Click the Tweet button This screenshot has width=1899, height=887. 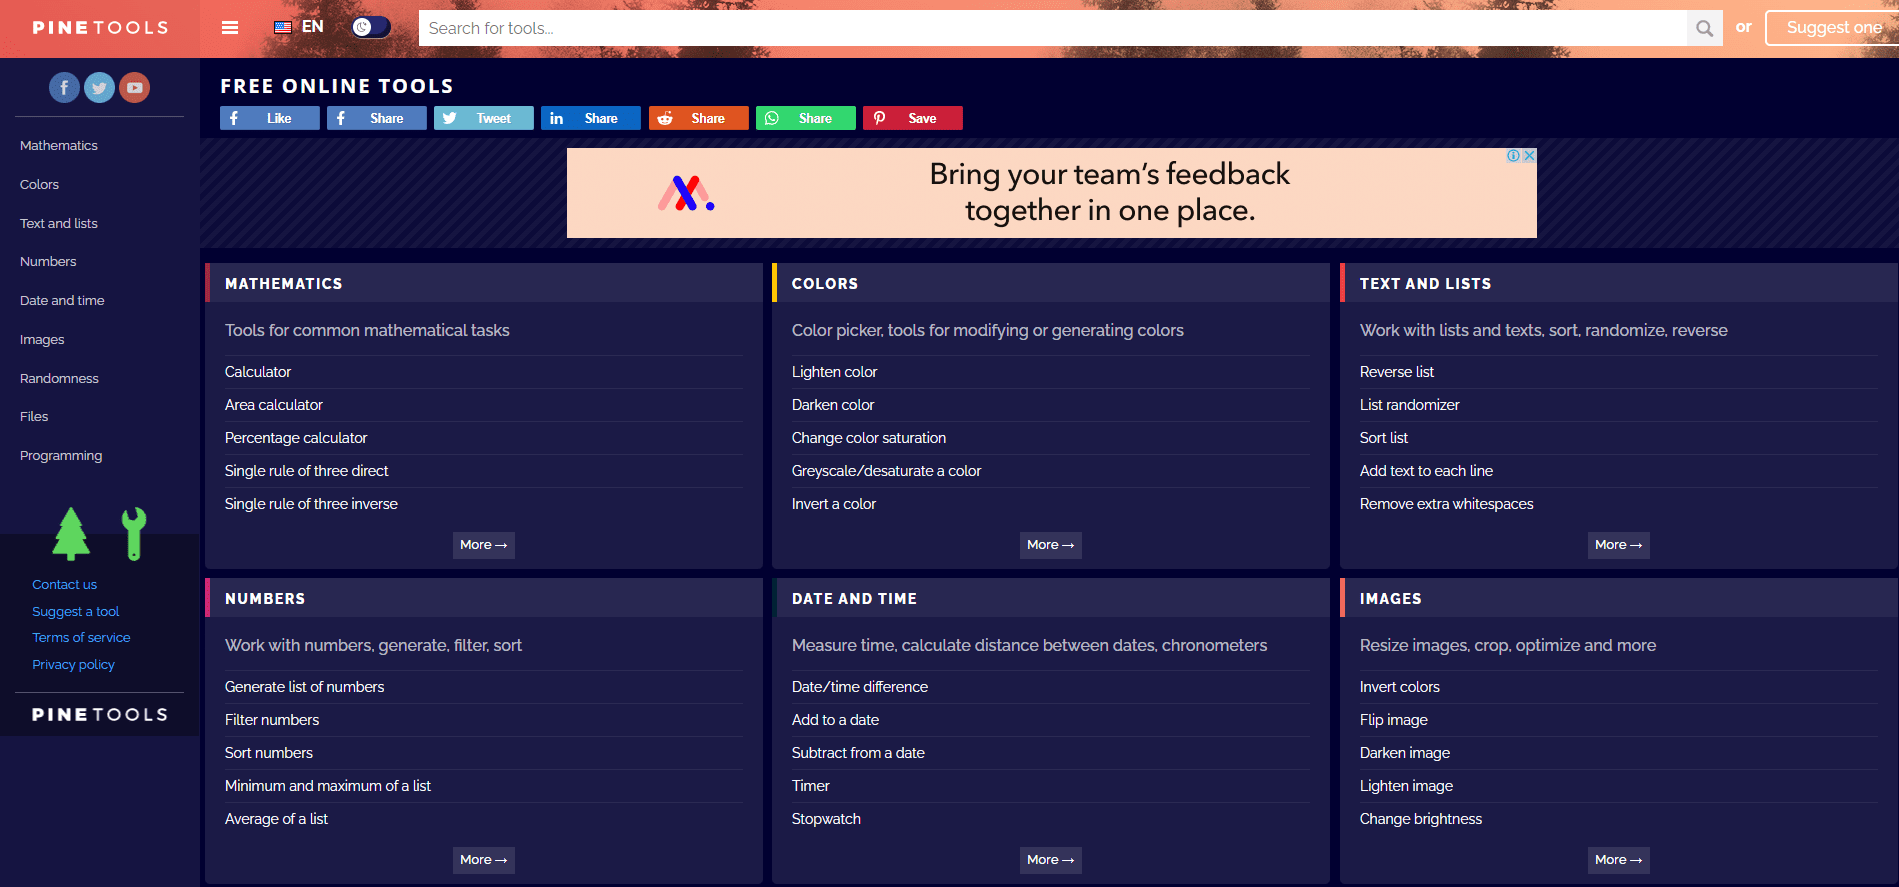click(484, 118)
